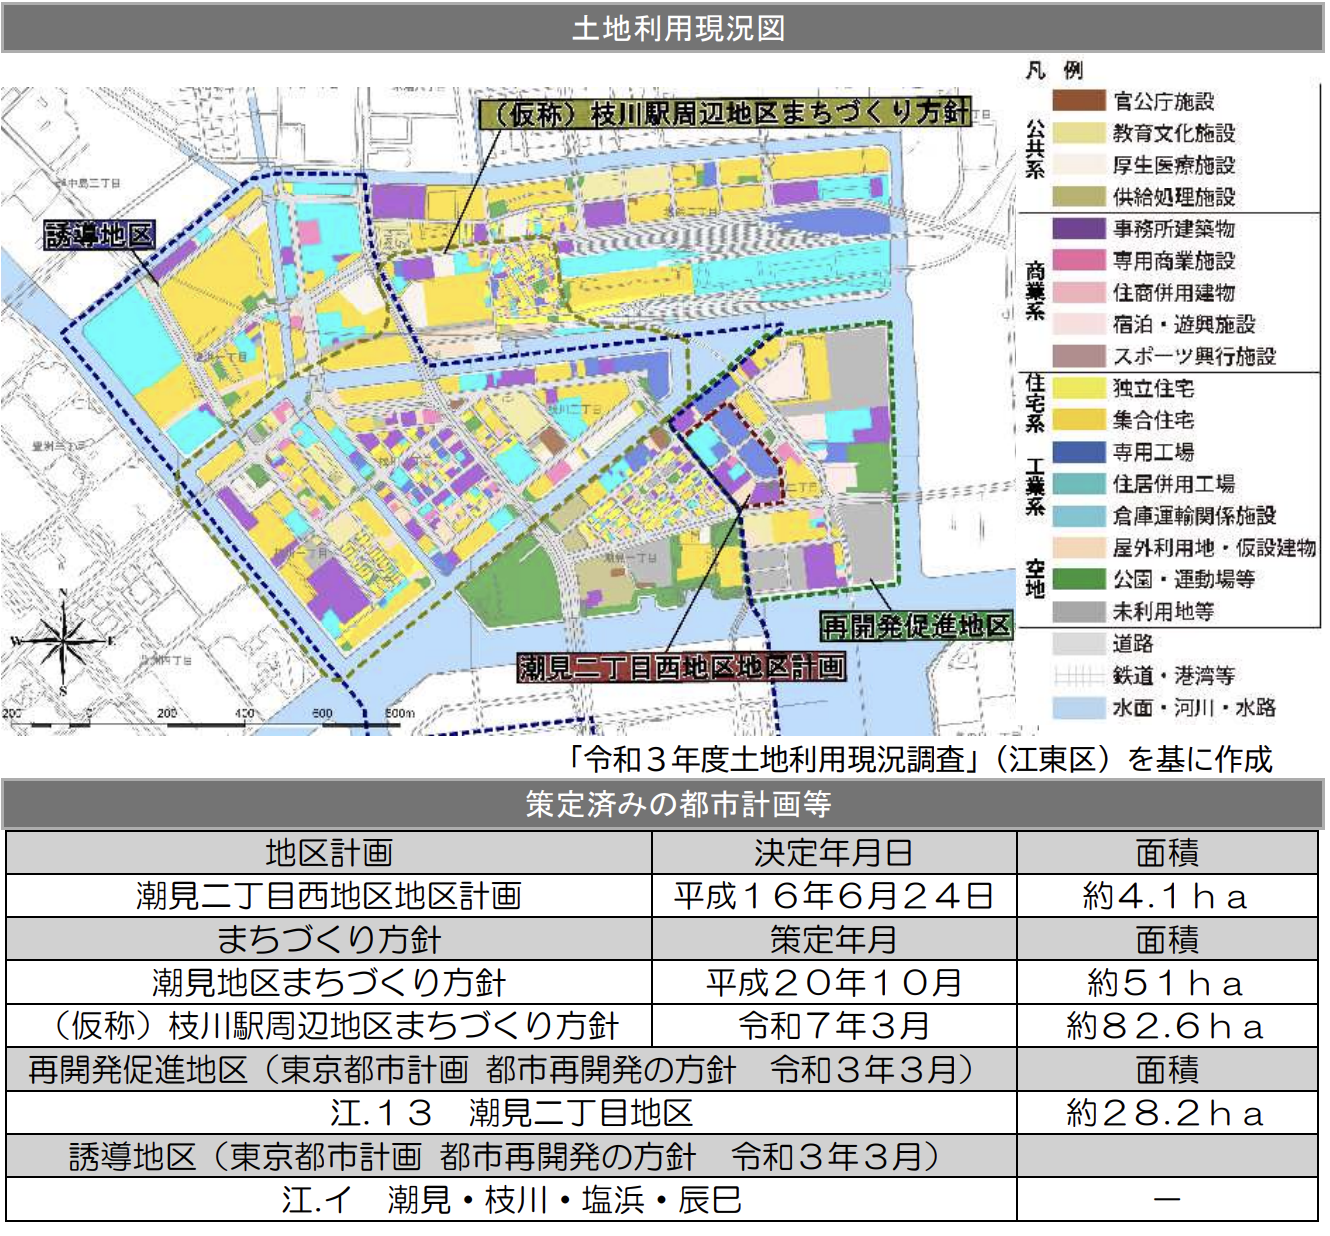The width and height of the screenshot is (1330, 1236).
Task: Click the 屋外利用地・仮設建物 legend label
Action: (1214, 547)
